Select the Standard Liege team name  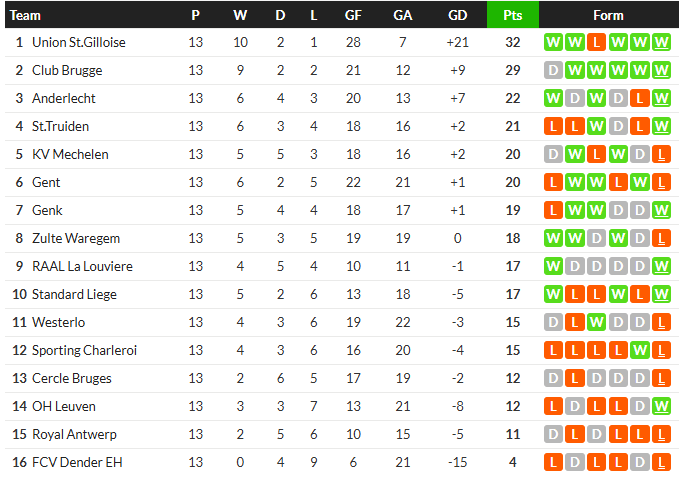tap(74, 295)
